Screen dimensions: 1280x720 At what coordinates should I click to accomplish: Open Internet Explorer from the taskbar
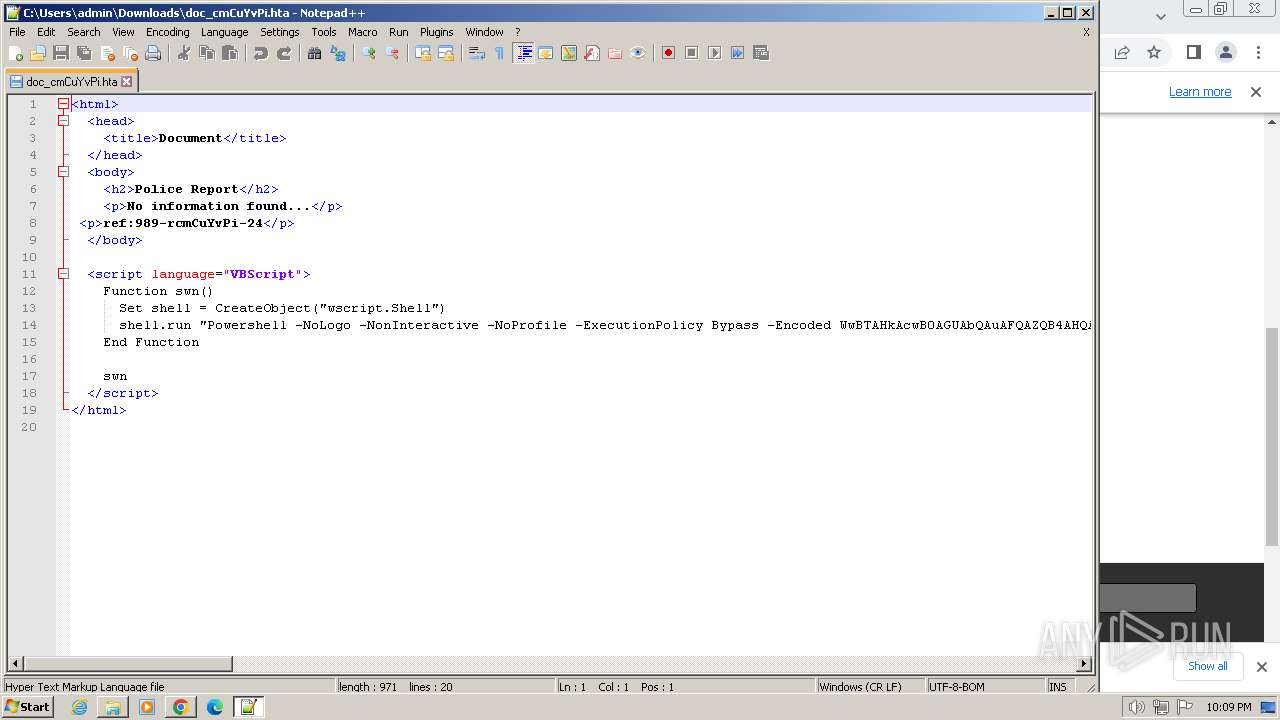tap(79, 707)
